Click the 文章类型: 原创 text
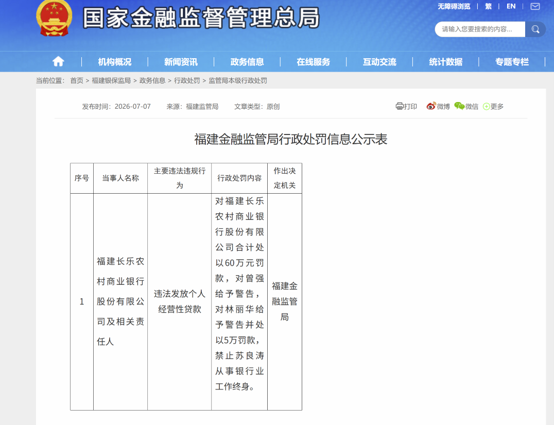Viewport: 554px width, 425px height. [x=257, y=106]
